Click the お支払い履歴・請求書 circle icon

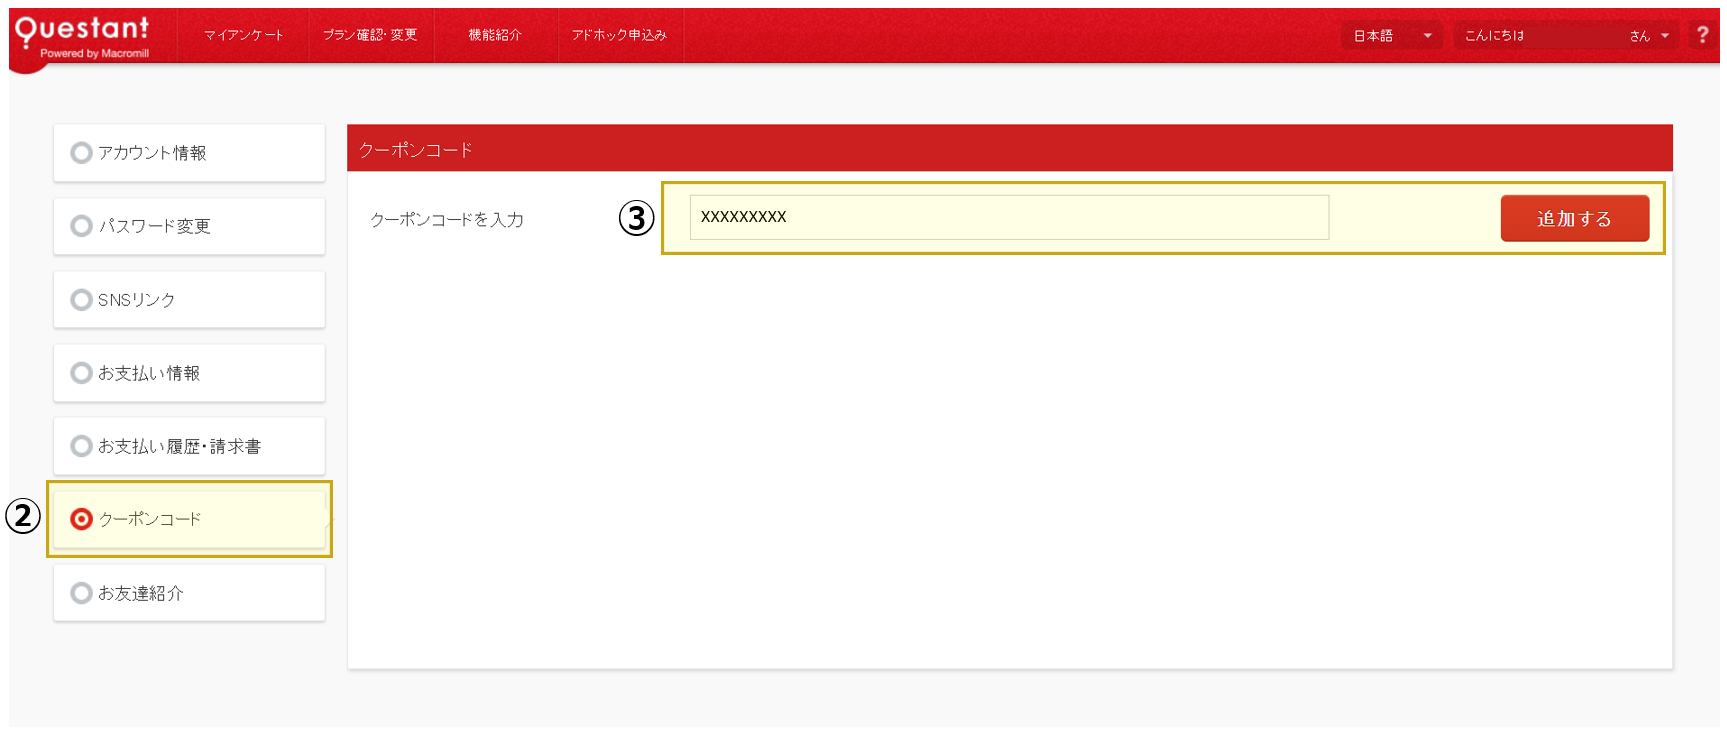click(81, 446)
